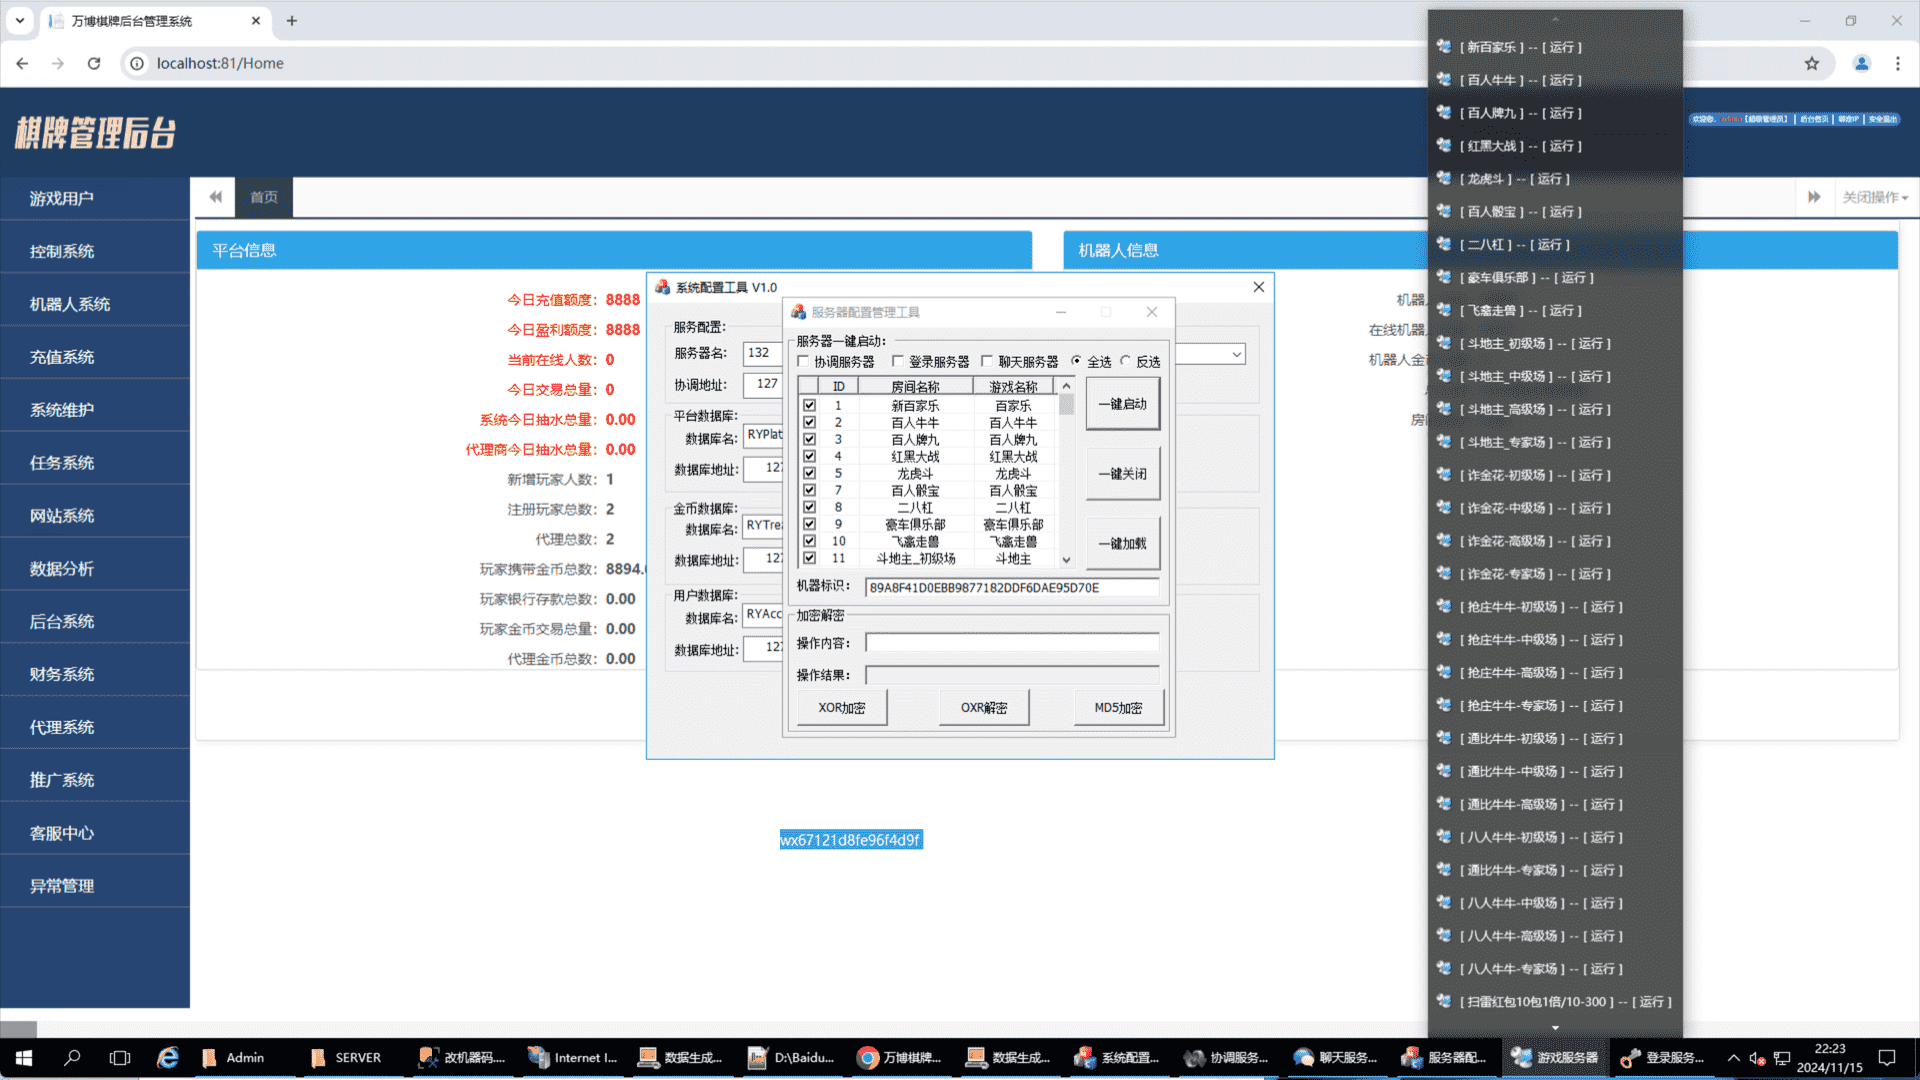Open the browser tab search dropdown
Viewport: 1920px width, 1080px height.
coord(19,20)
